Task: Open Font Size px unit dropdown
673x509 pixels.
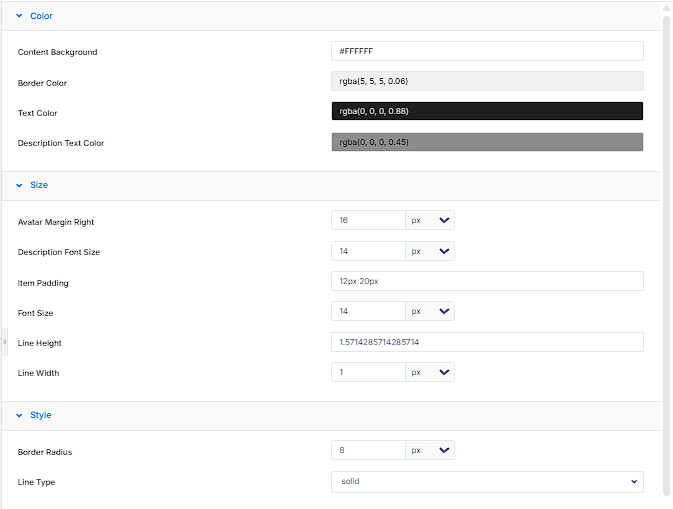Action: coord(430,311)
